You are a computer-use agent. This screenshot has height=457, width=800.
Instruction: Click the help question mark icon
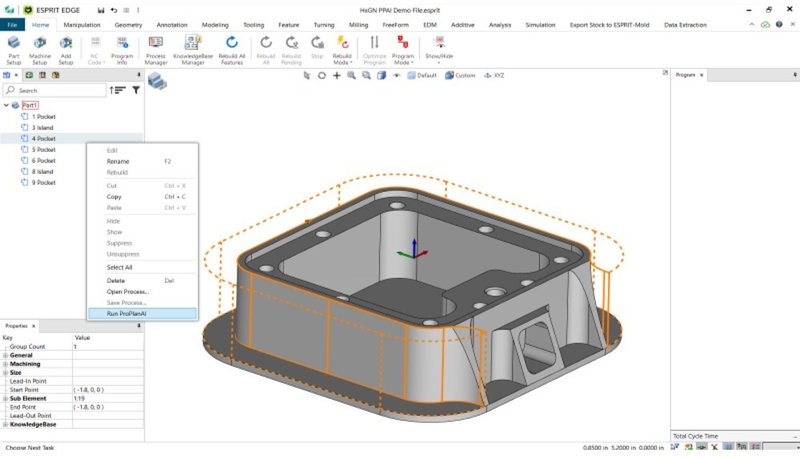(x=779, y=24)
